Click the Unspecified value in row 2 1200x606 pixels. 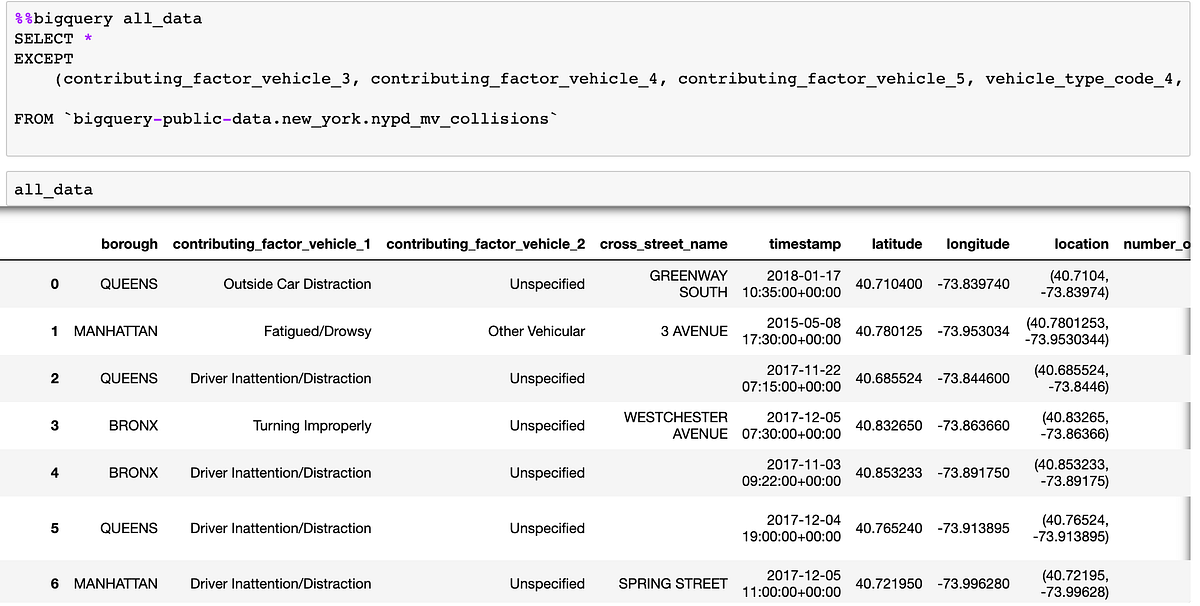pyautogui.click(x=547, y=378)
